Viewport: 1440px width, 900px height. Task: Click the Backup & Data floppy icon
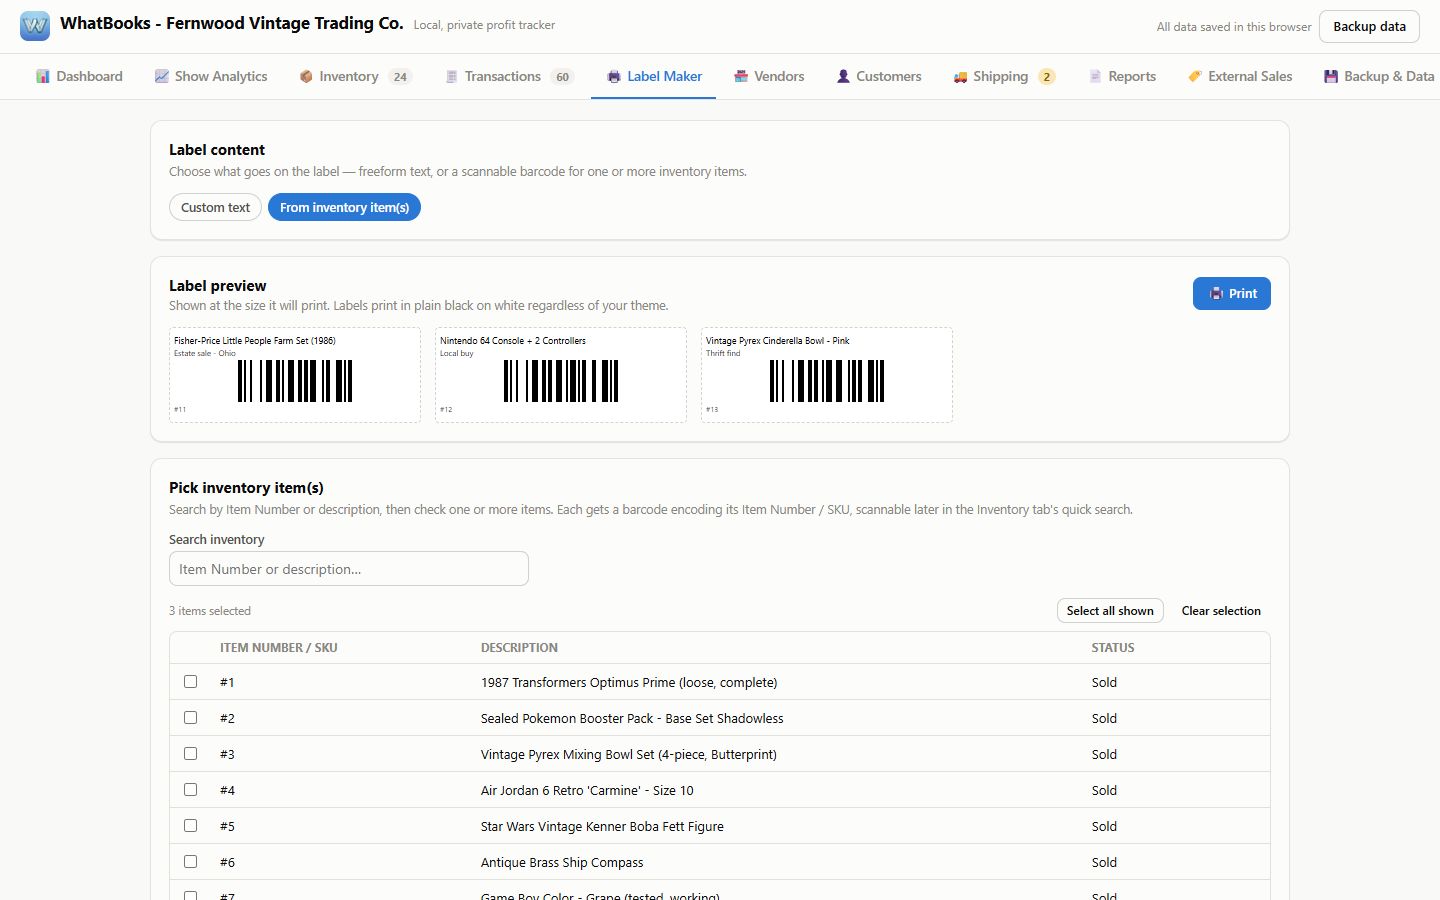(x=1331, y=76)
